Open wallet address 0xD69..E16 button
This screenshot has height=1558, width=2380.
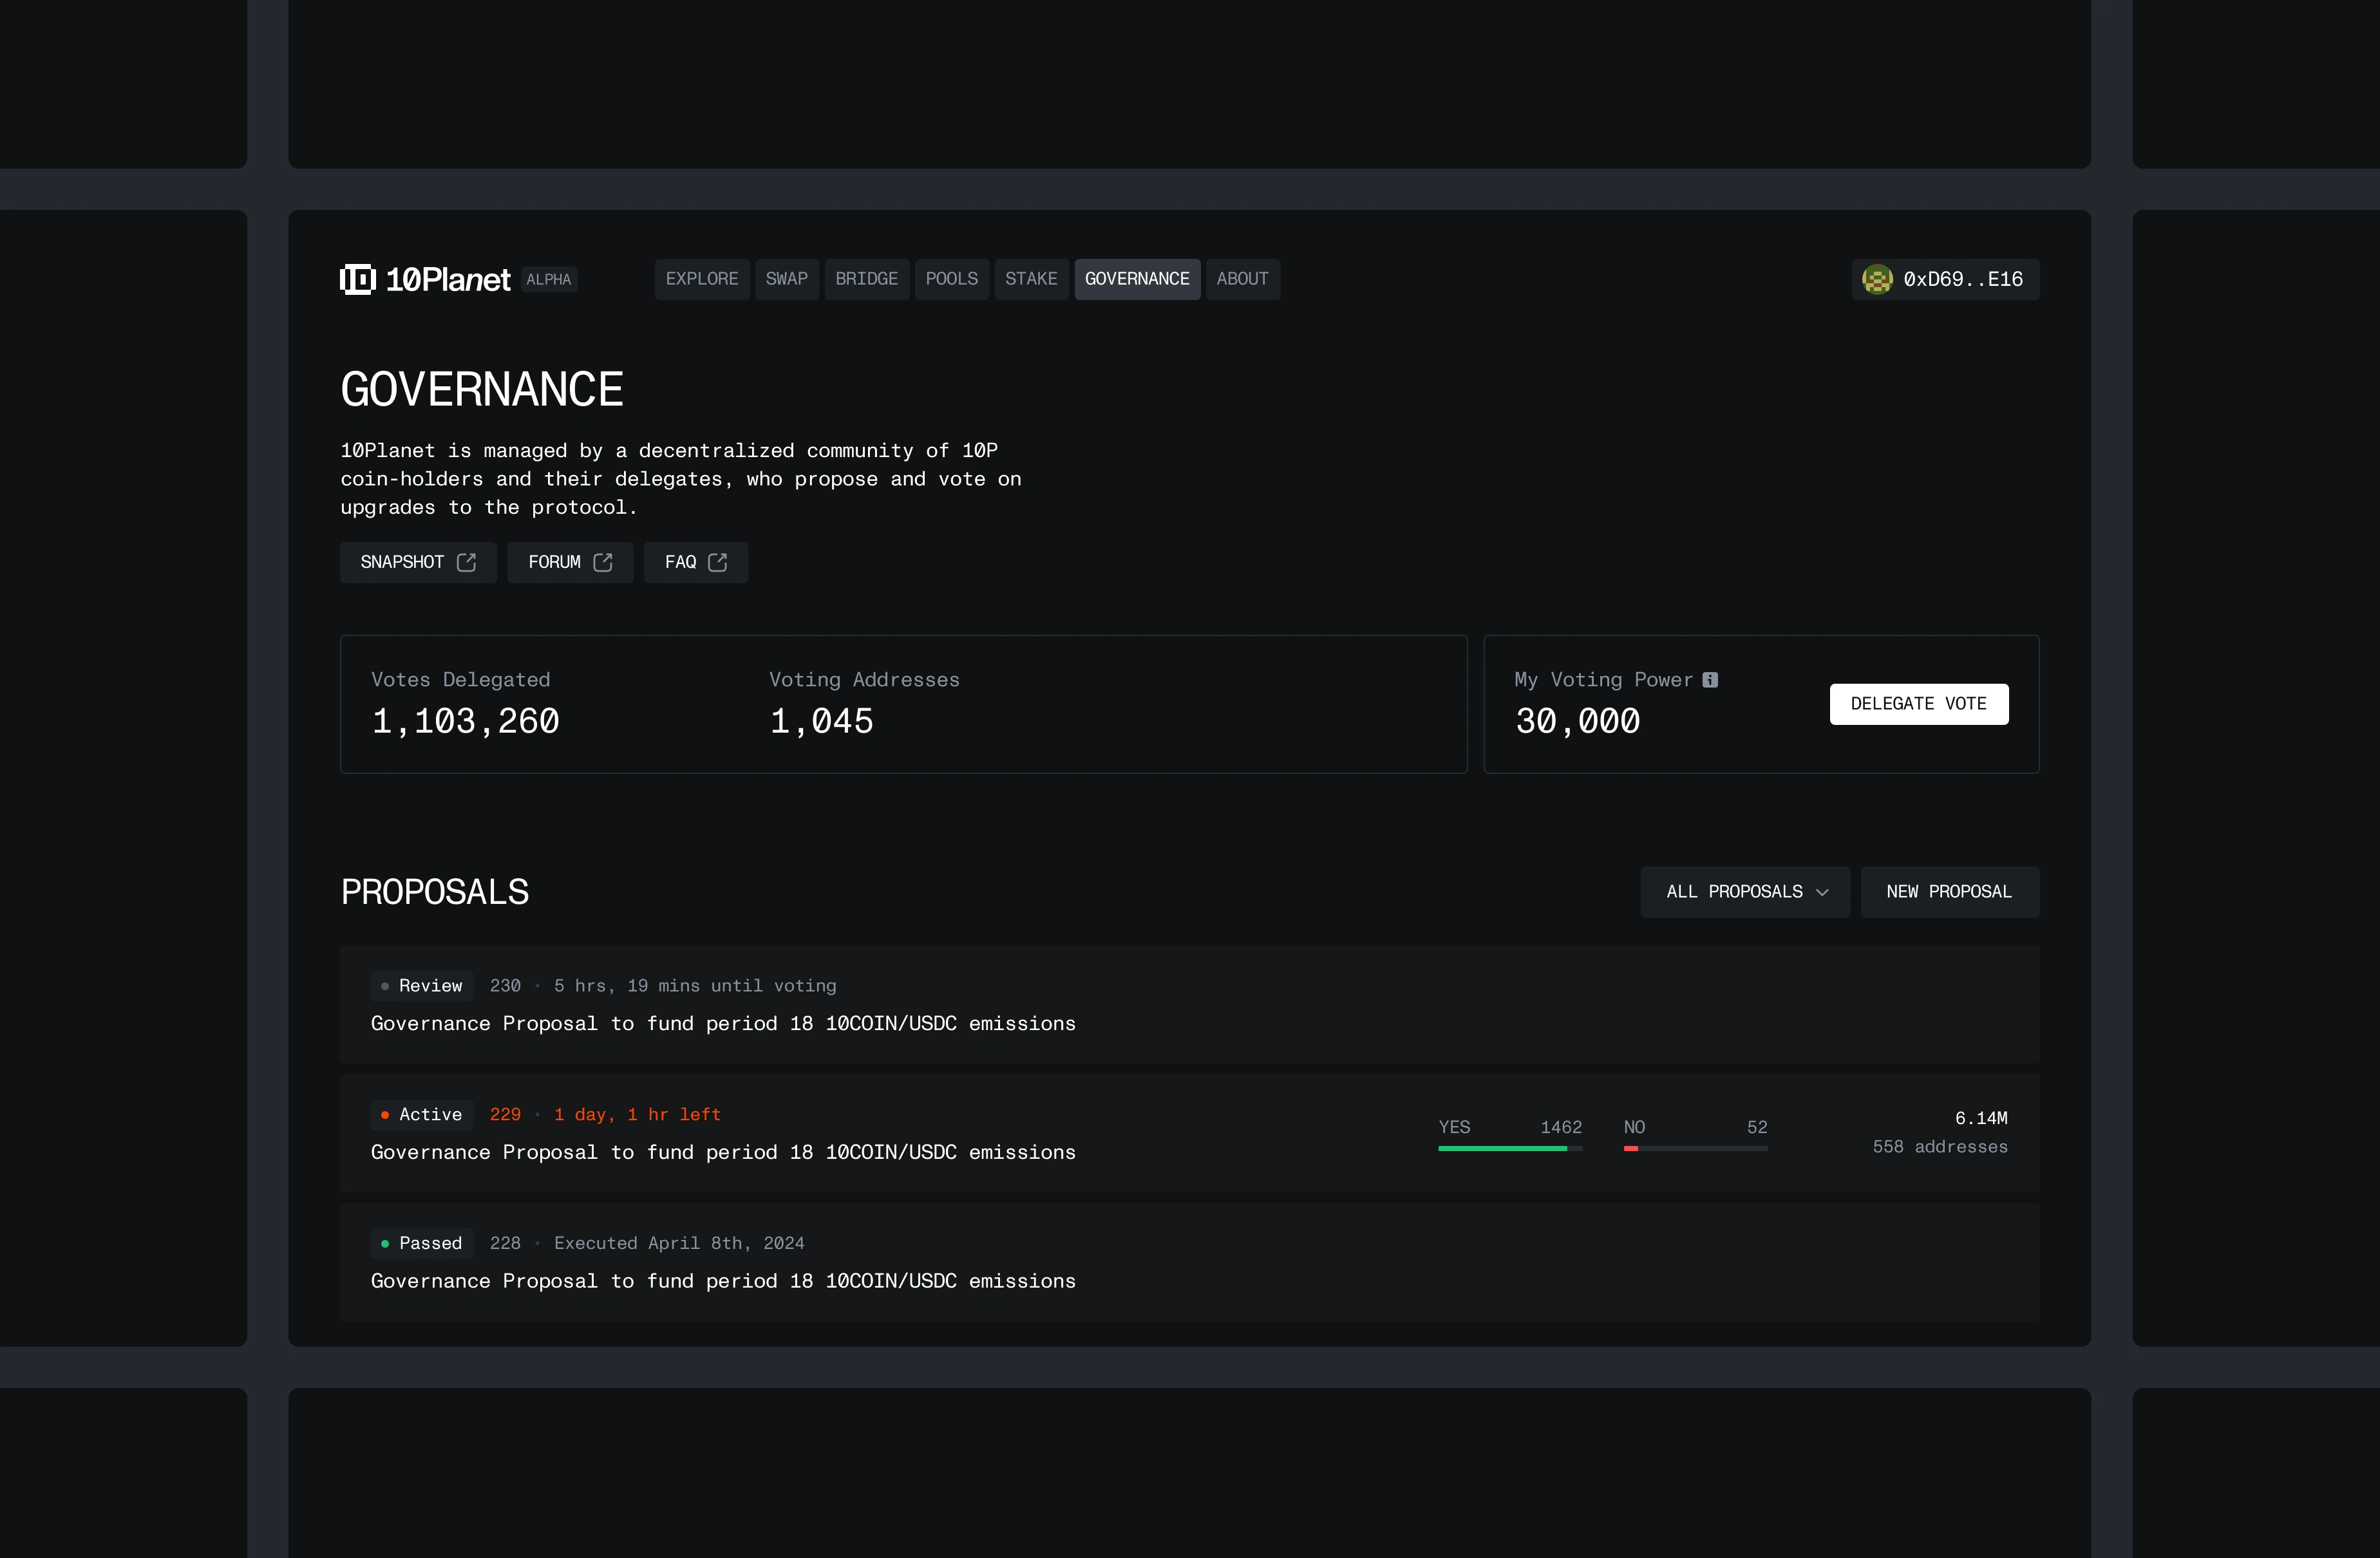point(1945,279)
